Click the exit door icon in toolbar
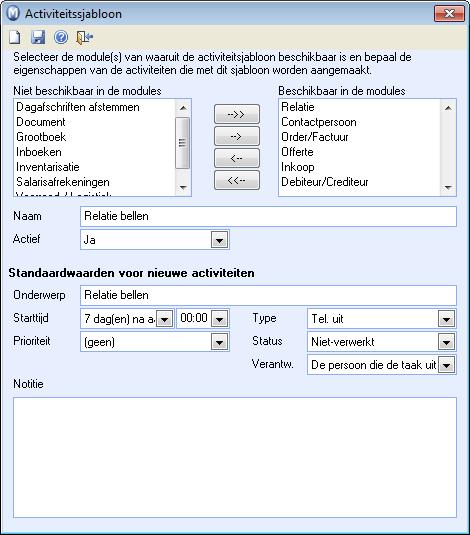Viewport: 470px width, 535px height. click(85, 37)
